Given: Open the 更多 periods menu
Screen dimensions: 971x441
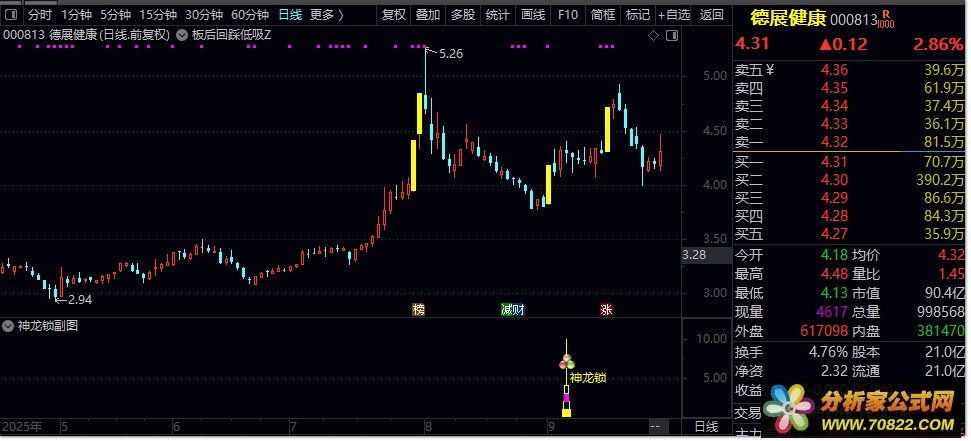Looking at the screenshot, I should coord(326,15).
